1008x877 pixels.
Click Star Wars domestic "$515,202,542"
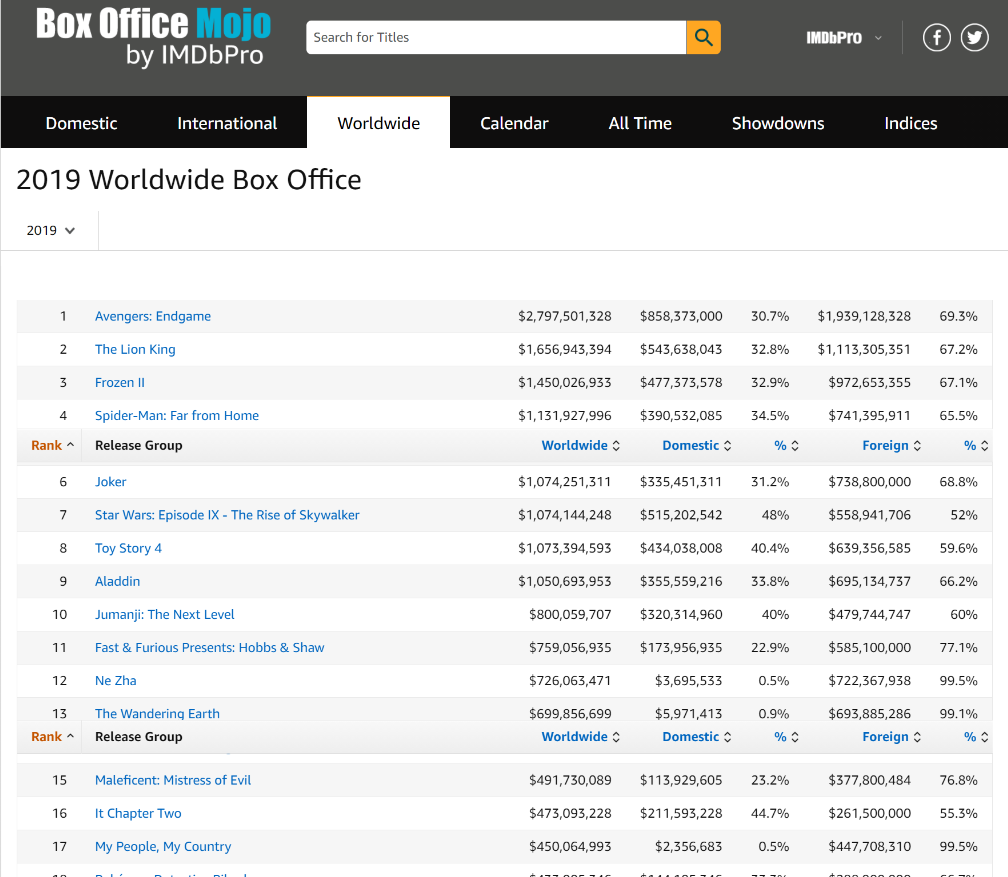[x=681, y=514]
